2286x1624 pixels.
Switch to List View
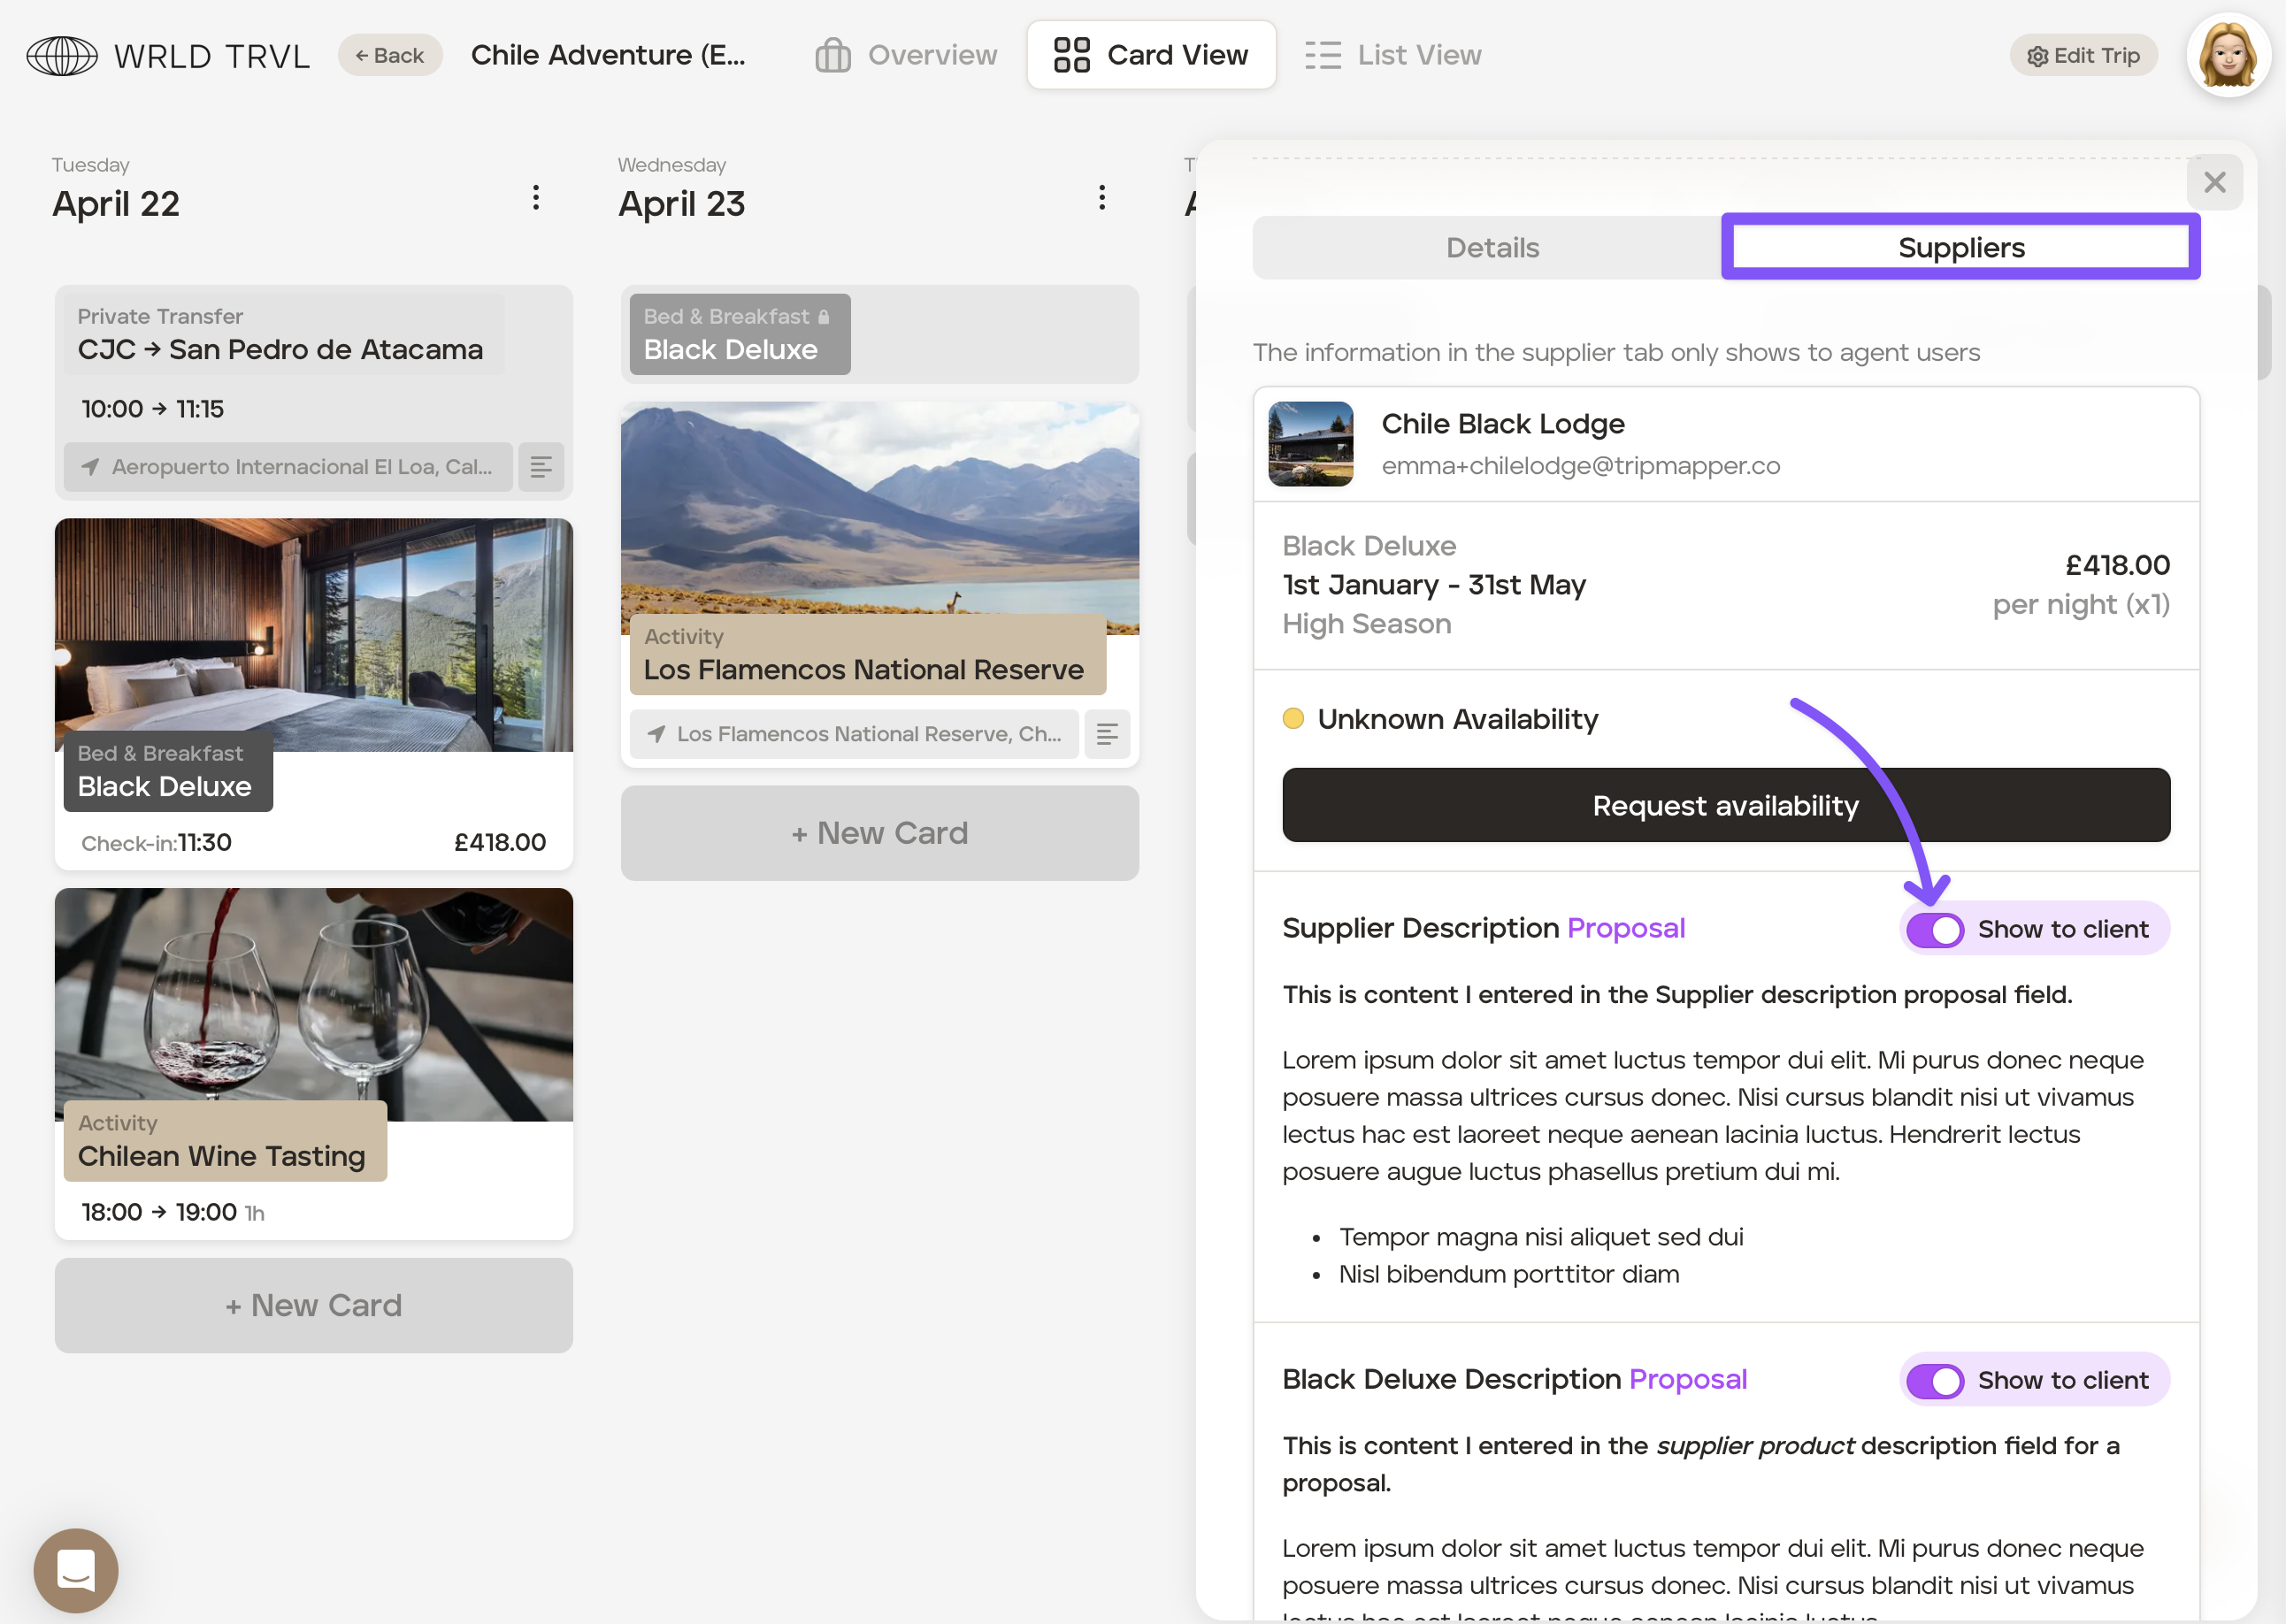[1393, 56]
